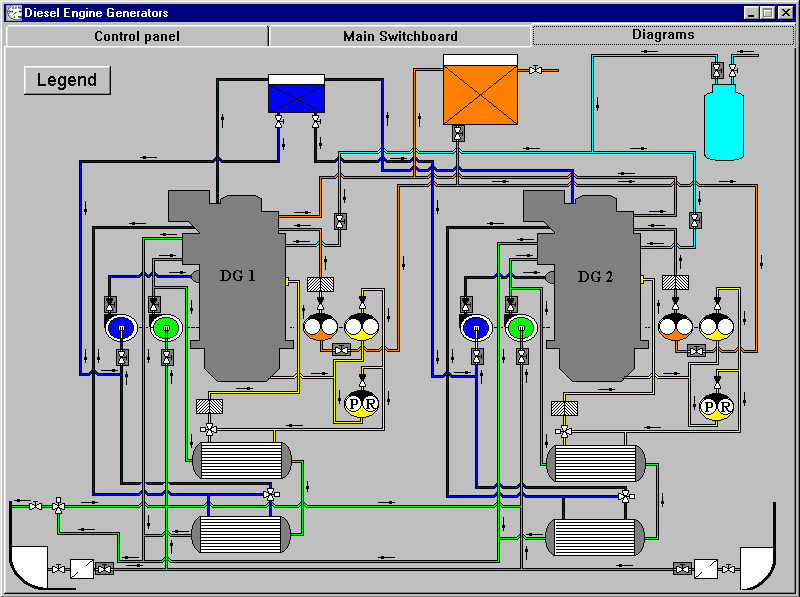Click the blue expansion tank at top

pos(296,94)
